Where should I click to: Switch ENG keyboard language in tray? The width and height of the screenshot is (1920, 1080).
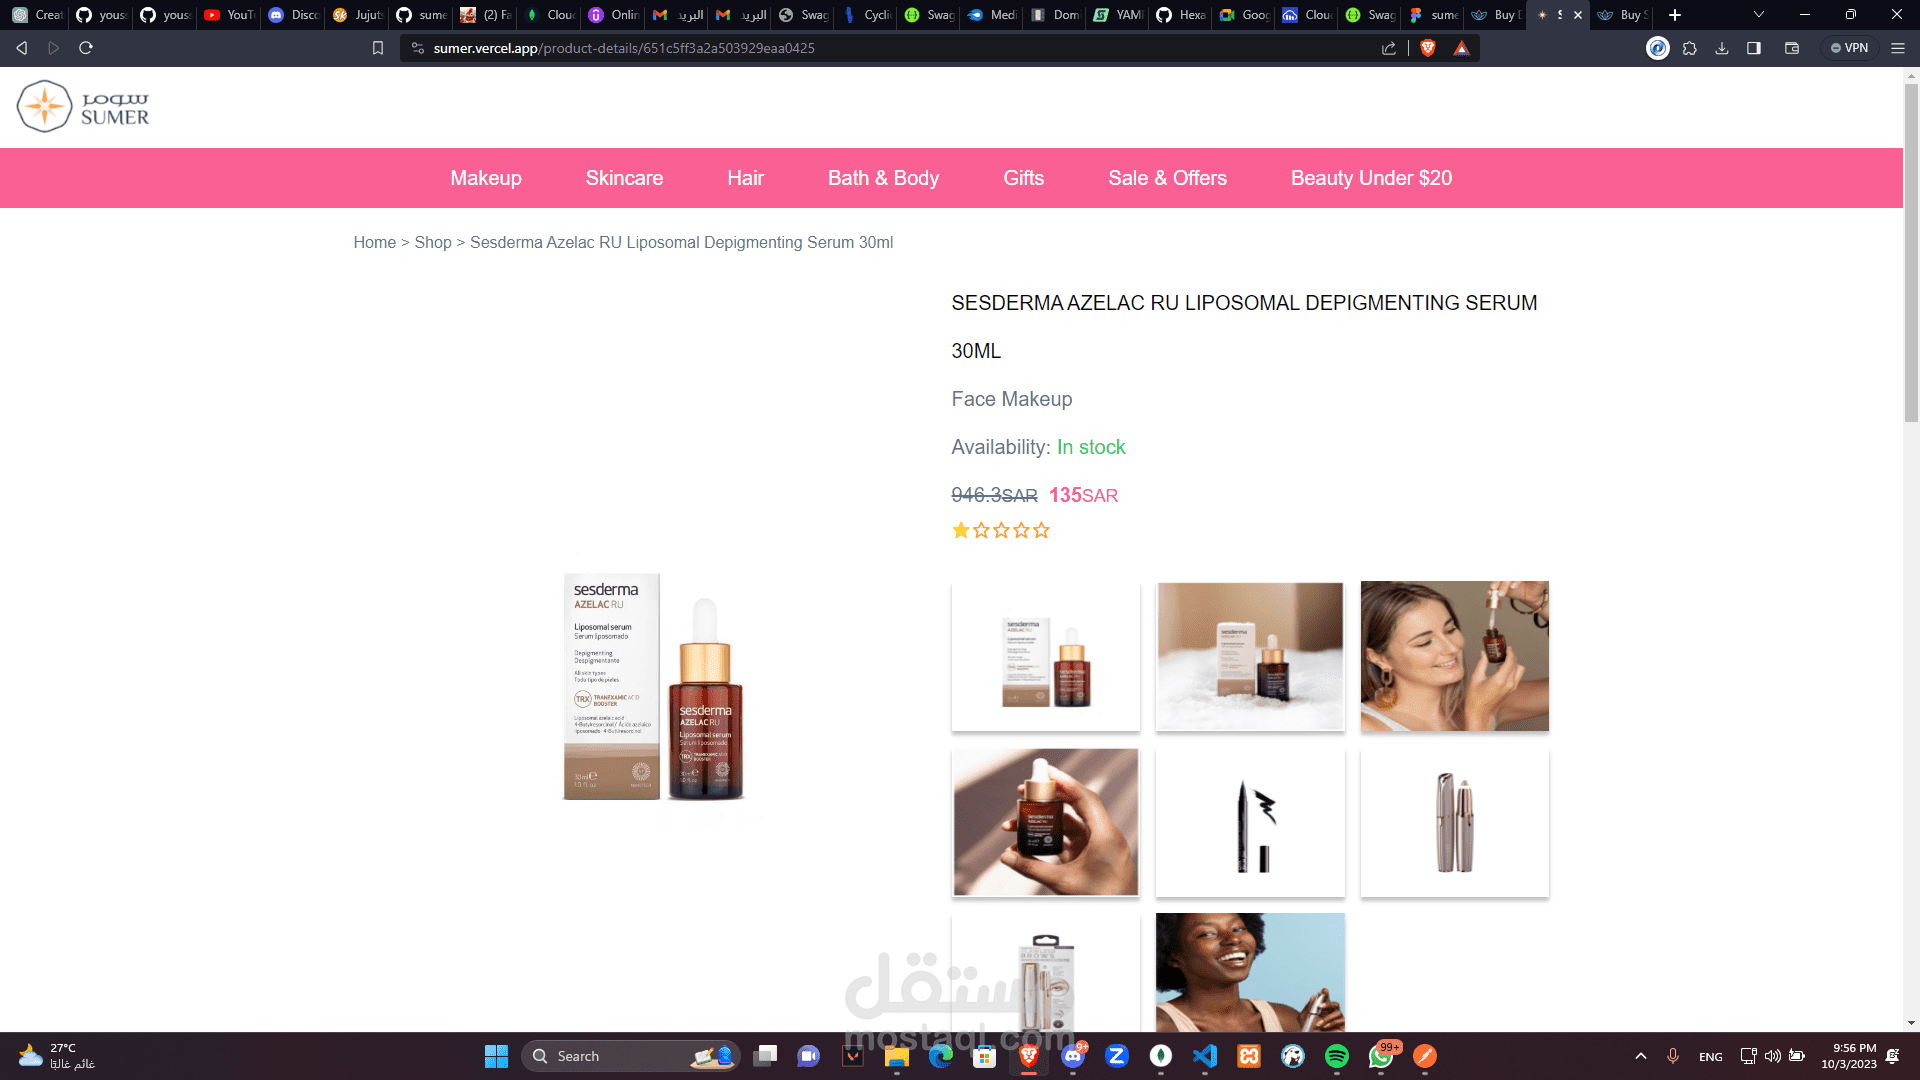[1711, 1057]
